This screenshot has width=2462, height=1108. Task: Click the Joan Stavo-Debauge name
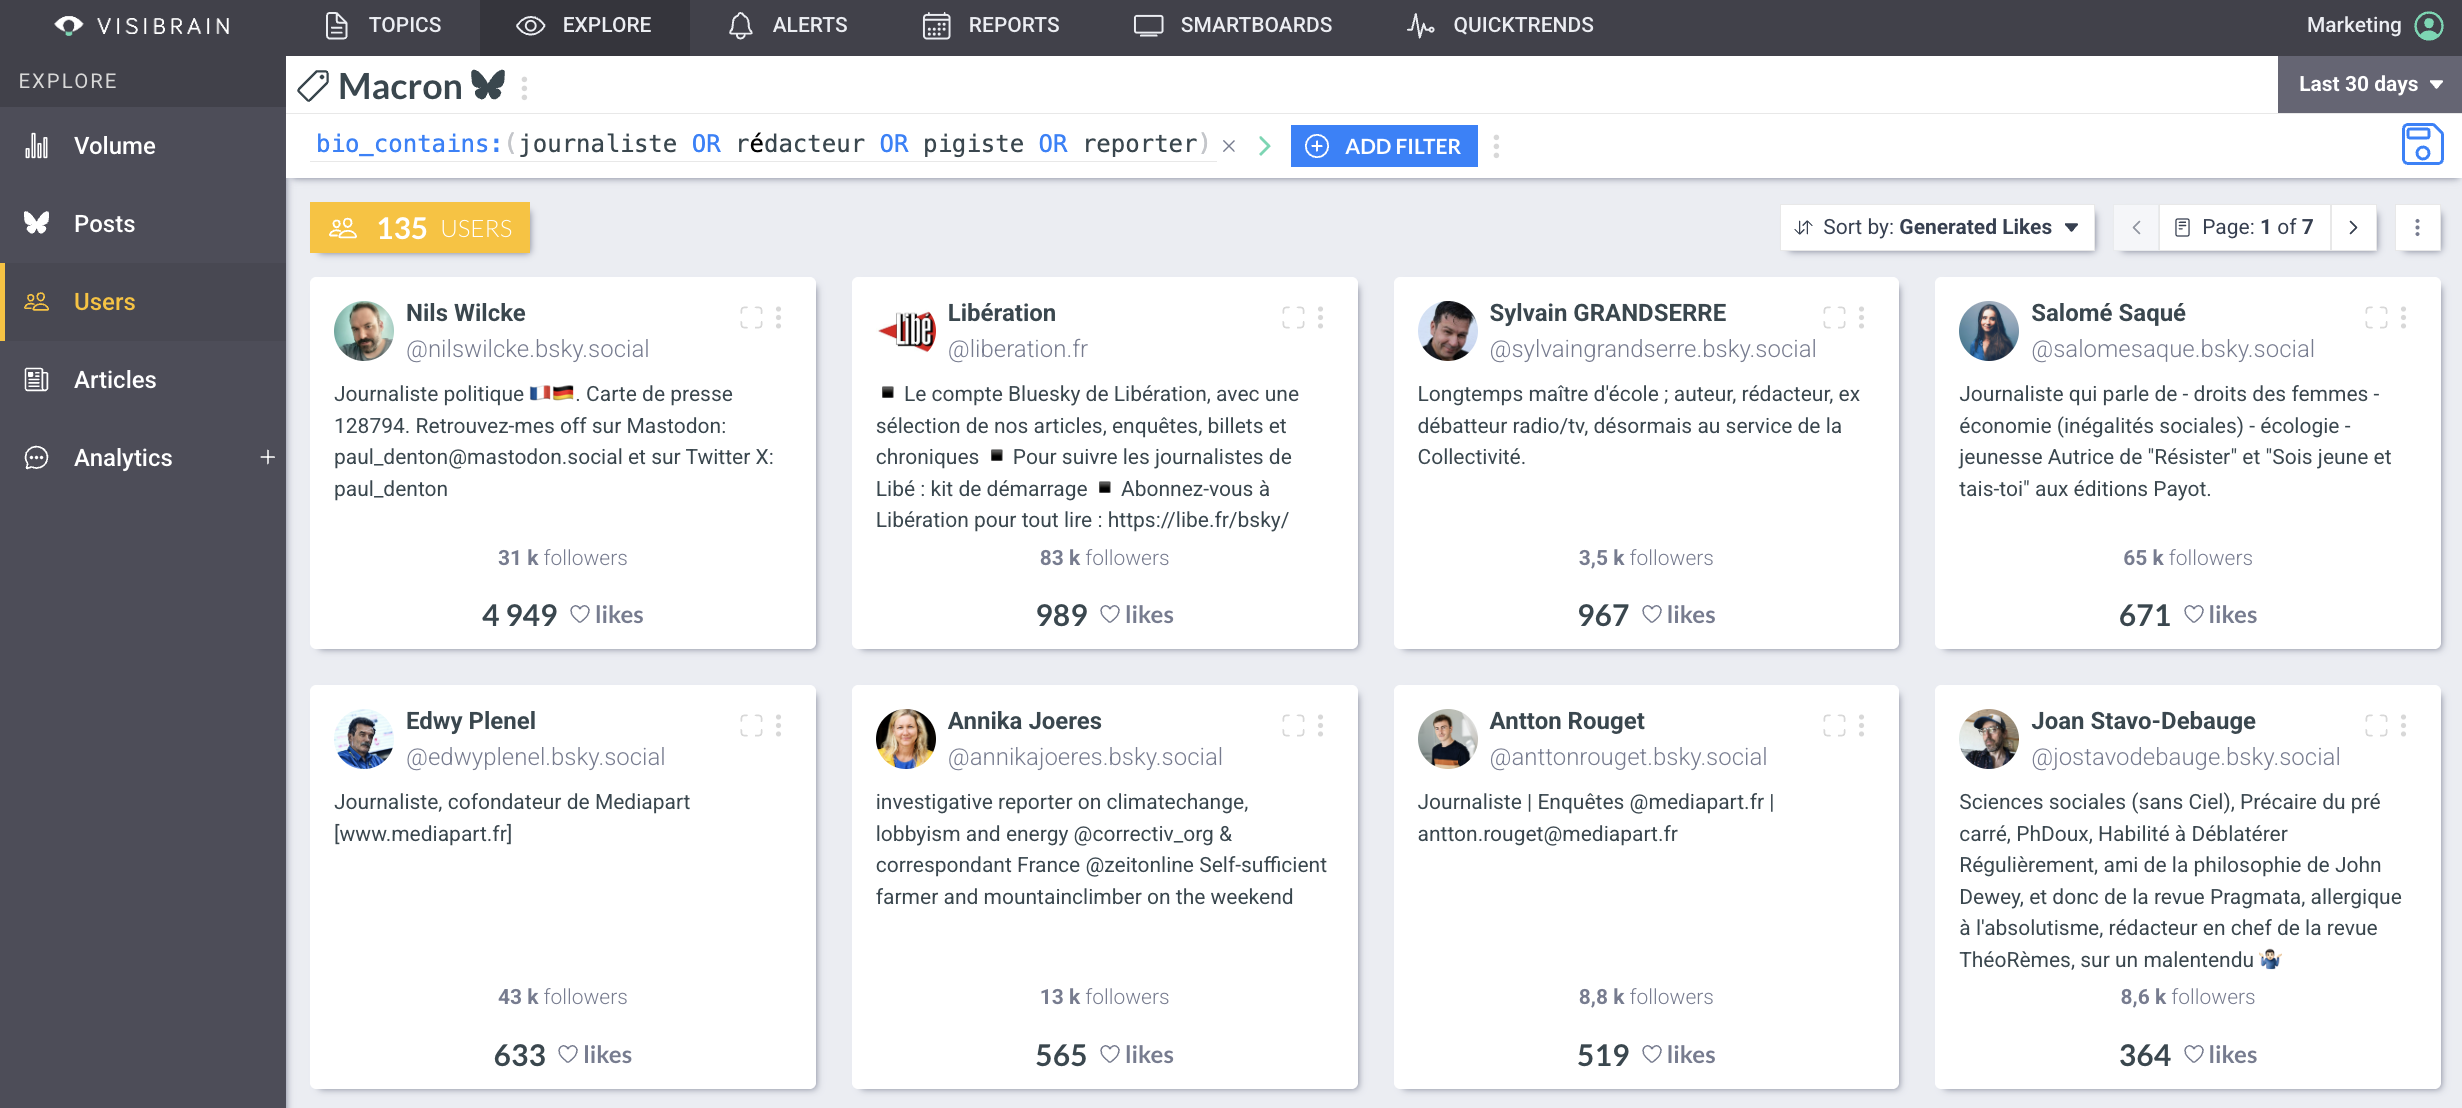coord(2143,721)
